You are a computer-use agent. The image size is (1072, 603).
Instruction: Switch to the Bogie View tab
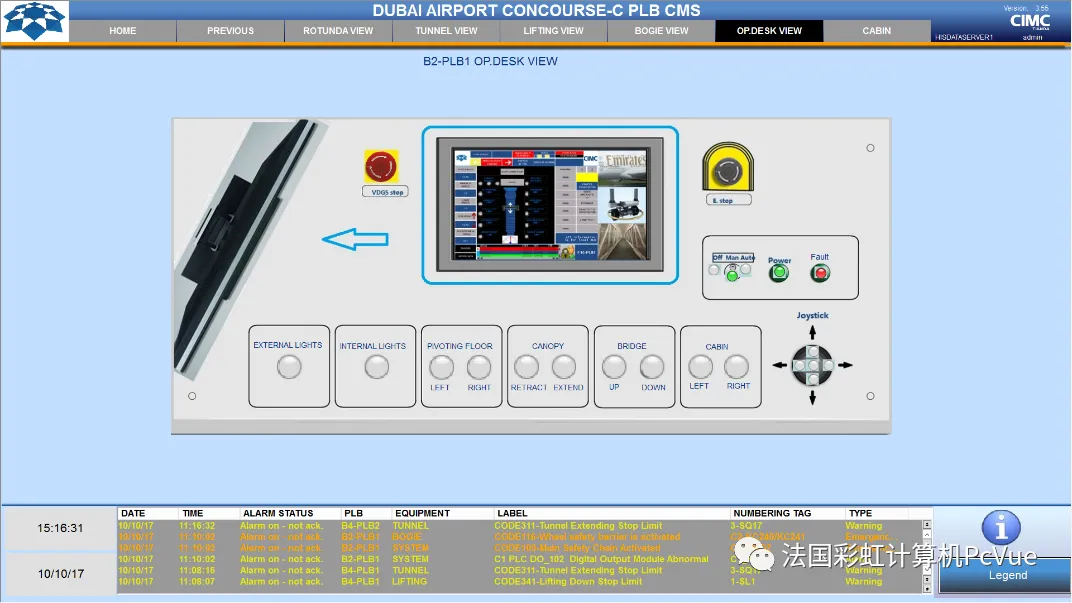[x=661, y=31]
